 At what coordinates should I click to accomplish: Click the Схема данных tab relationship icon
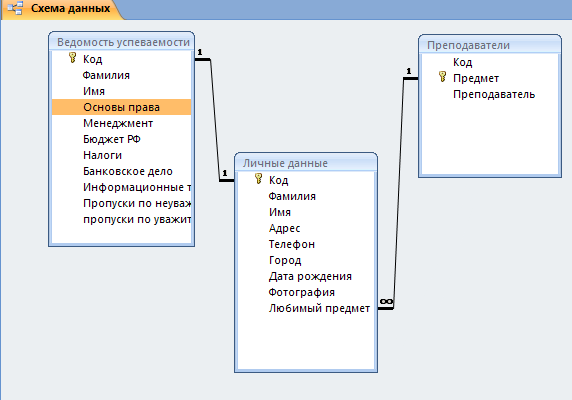(16, 8)
